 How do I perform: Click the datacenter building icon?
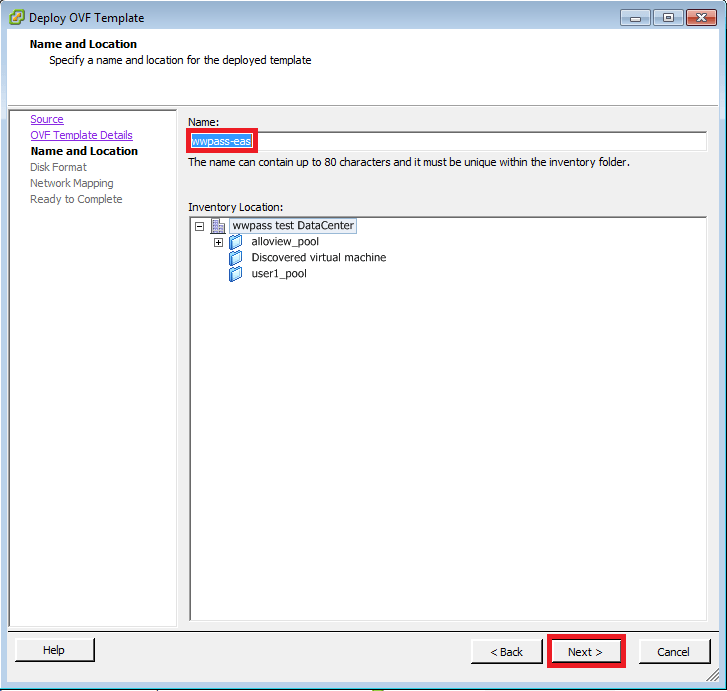pyautogui.click(x=218, y=226)
